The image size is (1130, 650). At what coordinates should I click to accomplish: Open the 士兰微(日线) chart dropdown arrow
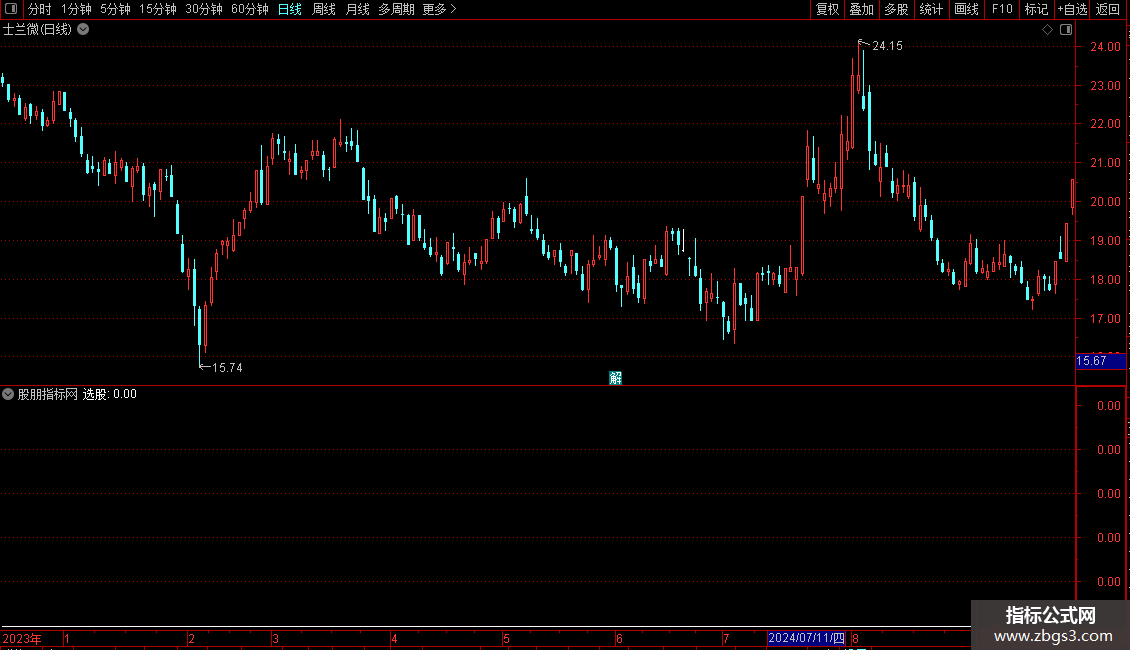(x=83, y=29)
